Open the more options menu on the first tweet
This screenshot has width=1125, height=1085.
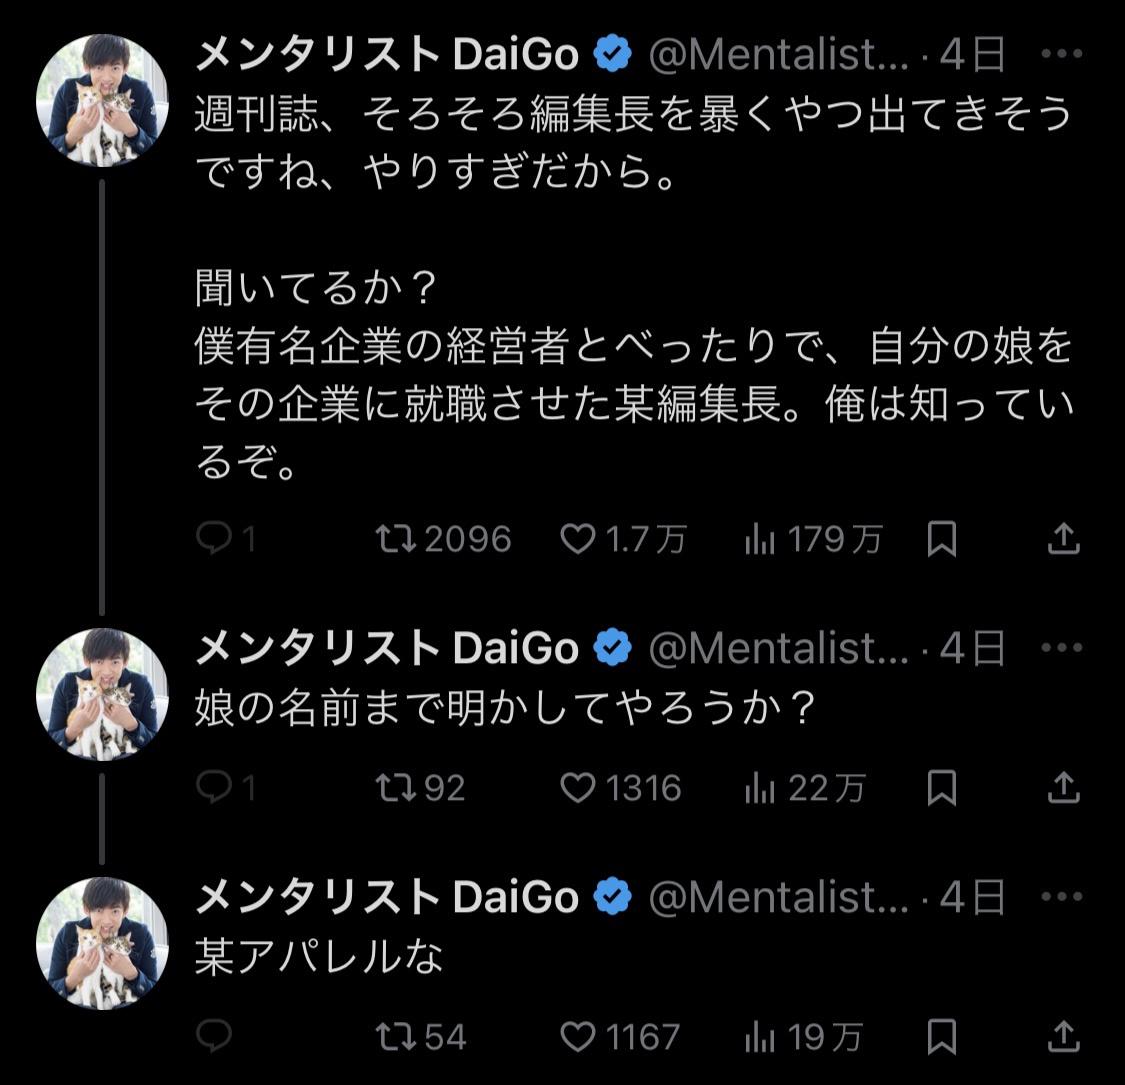click(x=1064, y=52)
